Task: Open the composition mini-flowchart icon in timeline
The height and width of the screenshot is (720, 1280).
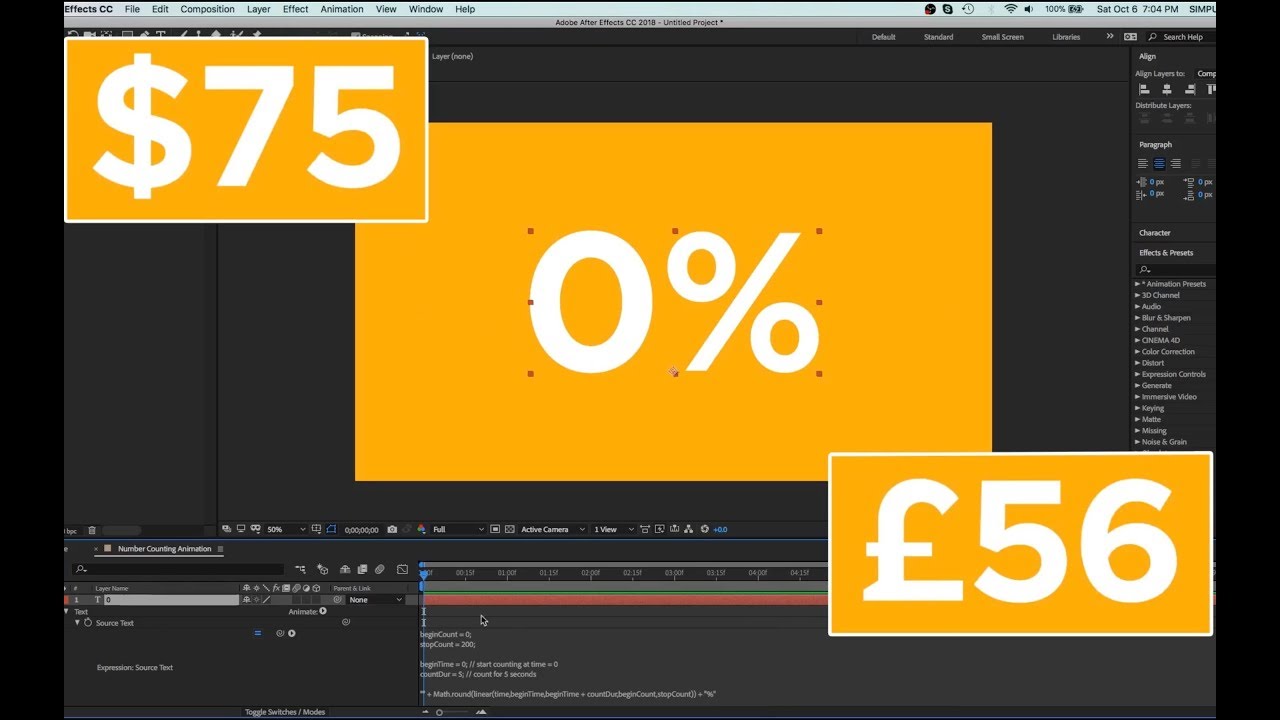Action: (300, 570)
